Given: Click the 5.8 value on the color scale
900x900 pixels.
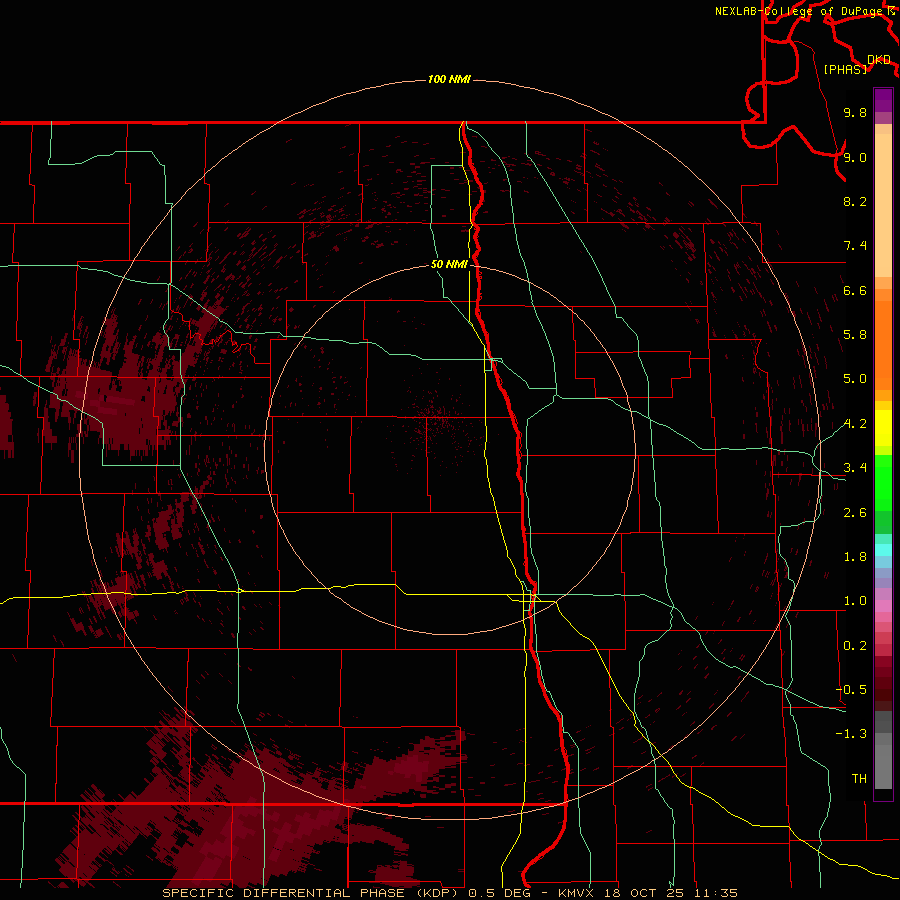Looking at the screenshot, I should tap(855, 335).
